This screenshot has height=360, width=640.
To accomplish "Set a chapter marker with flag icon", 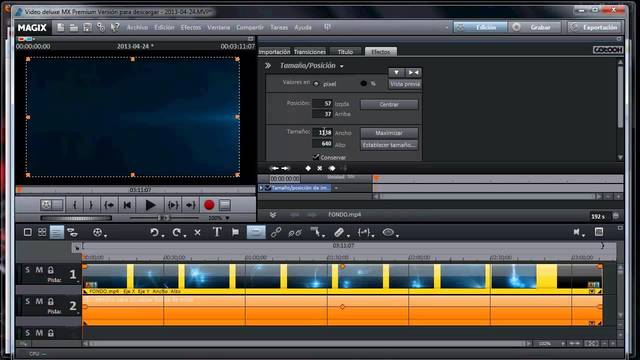I will [x=236, y=232].
